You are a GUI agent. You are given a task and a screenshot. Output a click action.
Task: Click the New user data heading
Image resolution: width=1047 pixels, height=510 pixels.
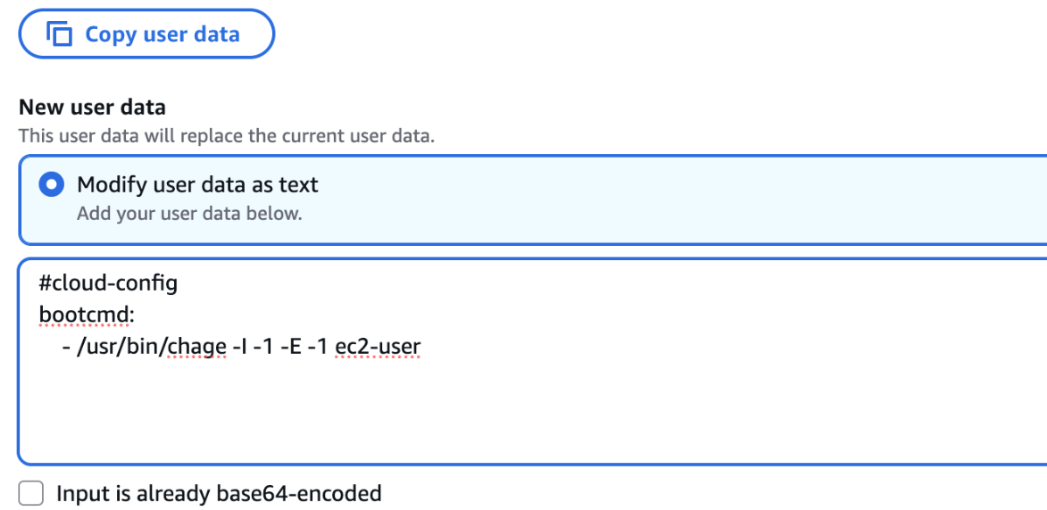92,107
